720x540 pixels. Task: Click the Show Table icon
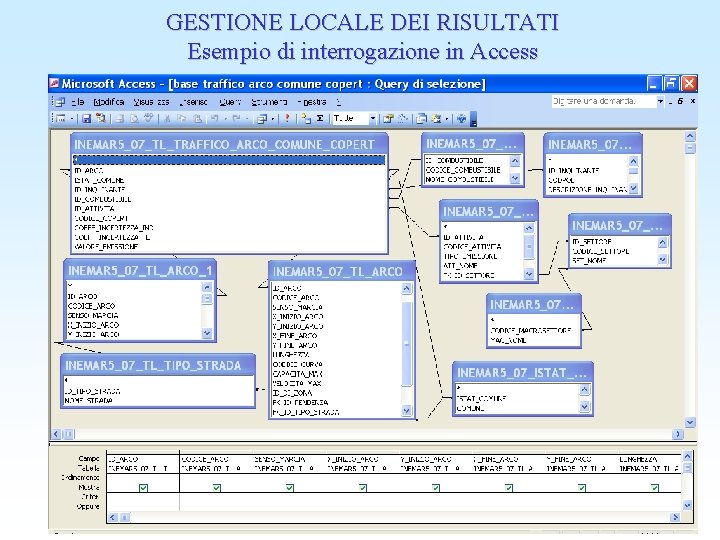306,119
